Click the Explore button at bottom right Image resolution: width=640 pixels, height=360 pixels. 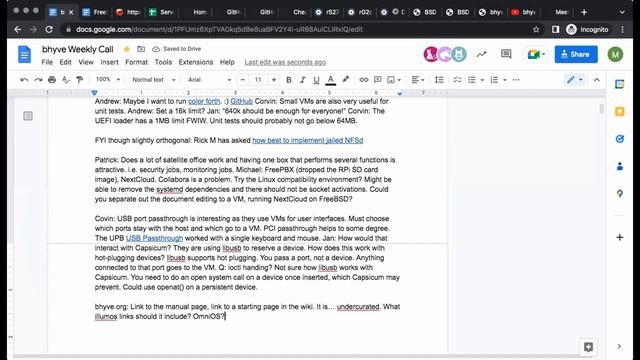pos(588,347)
